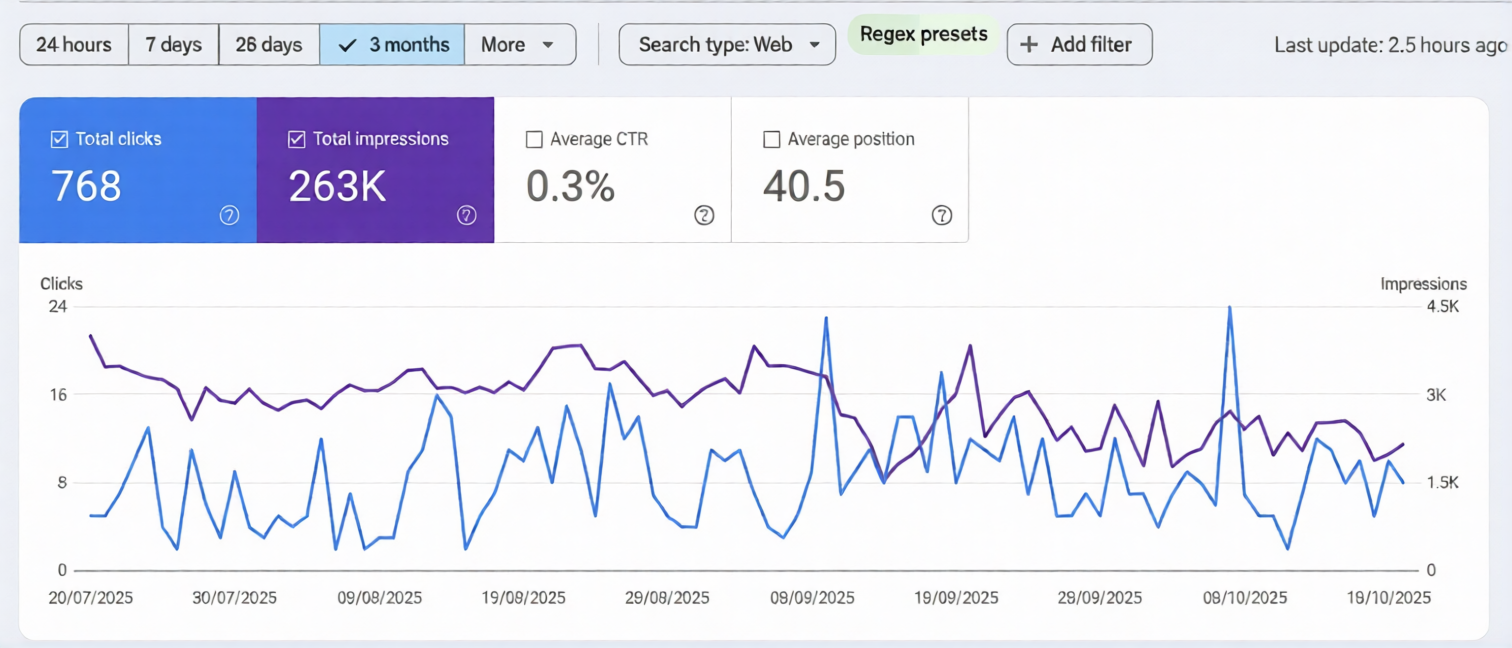Enable the Average position metric
This screenshot has width=1512, height=648.
(x=771, y=139)
